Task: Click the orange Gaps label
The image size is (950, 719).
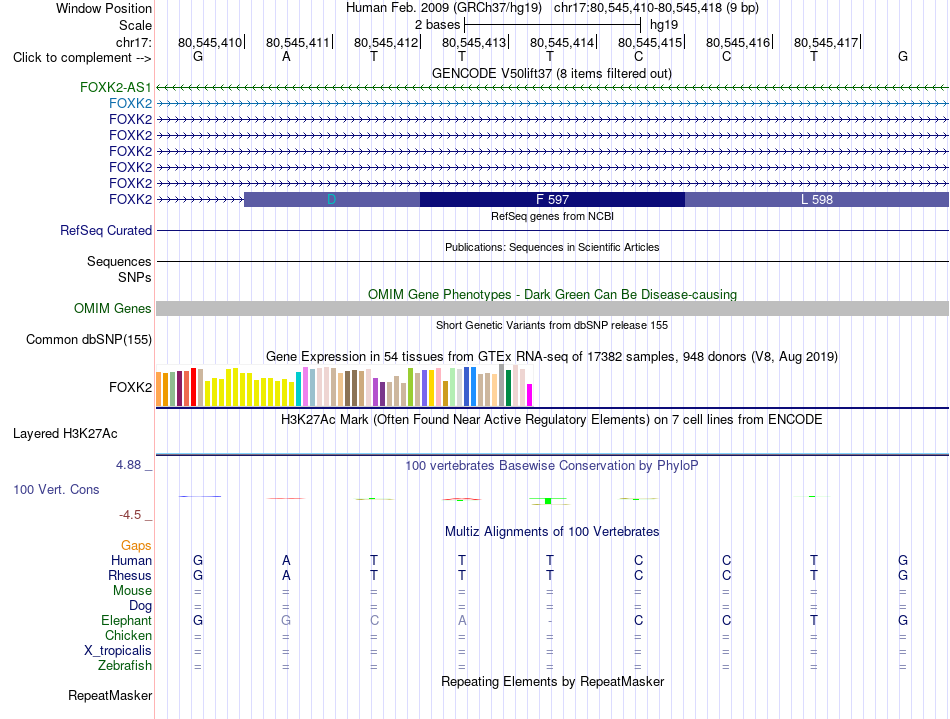Action: (136, 546)
